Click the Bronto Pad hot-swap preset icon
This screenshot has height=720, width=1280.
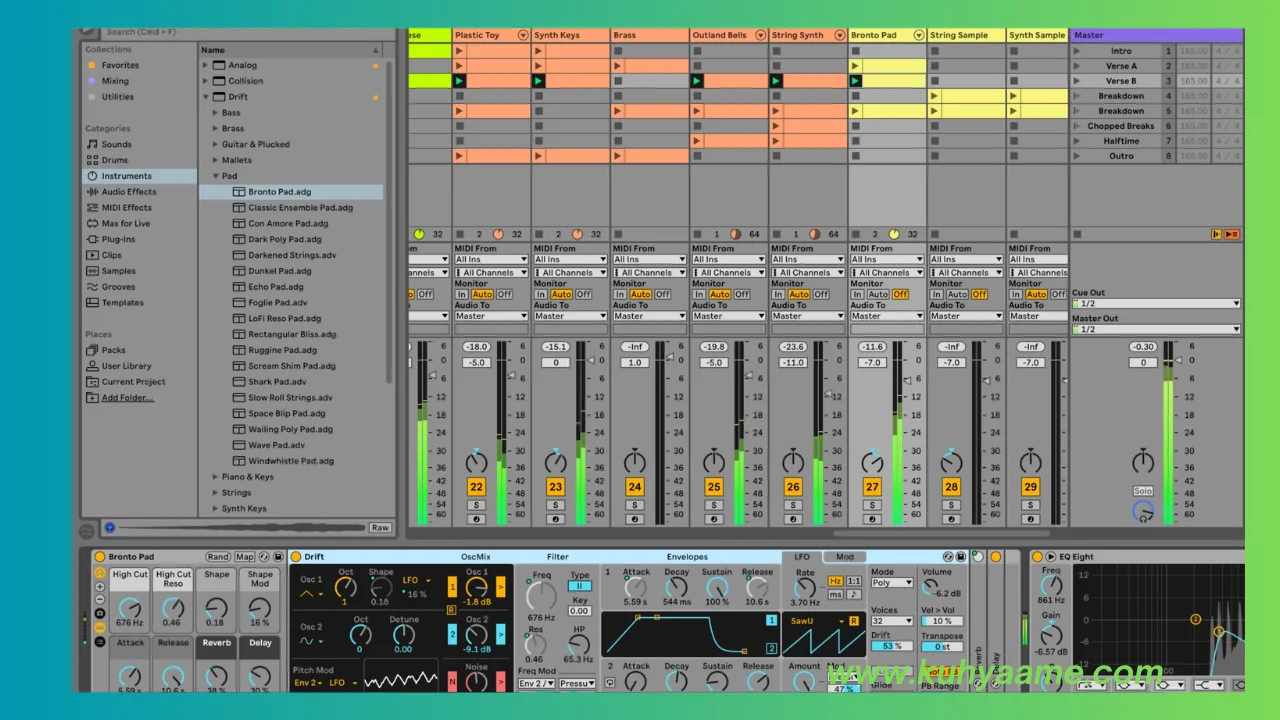pyautogui.click(x=264, y=557)
